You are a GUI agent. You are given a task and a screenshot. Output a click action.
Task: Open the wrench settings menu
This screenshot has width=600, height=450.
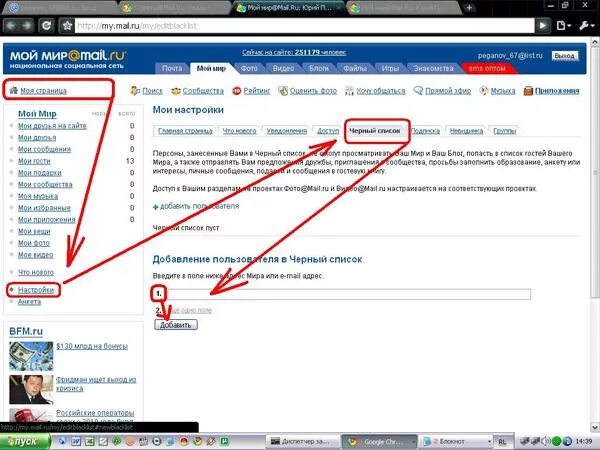click(x=586, y=26)
